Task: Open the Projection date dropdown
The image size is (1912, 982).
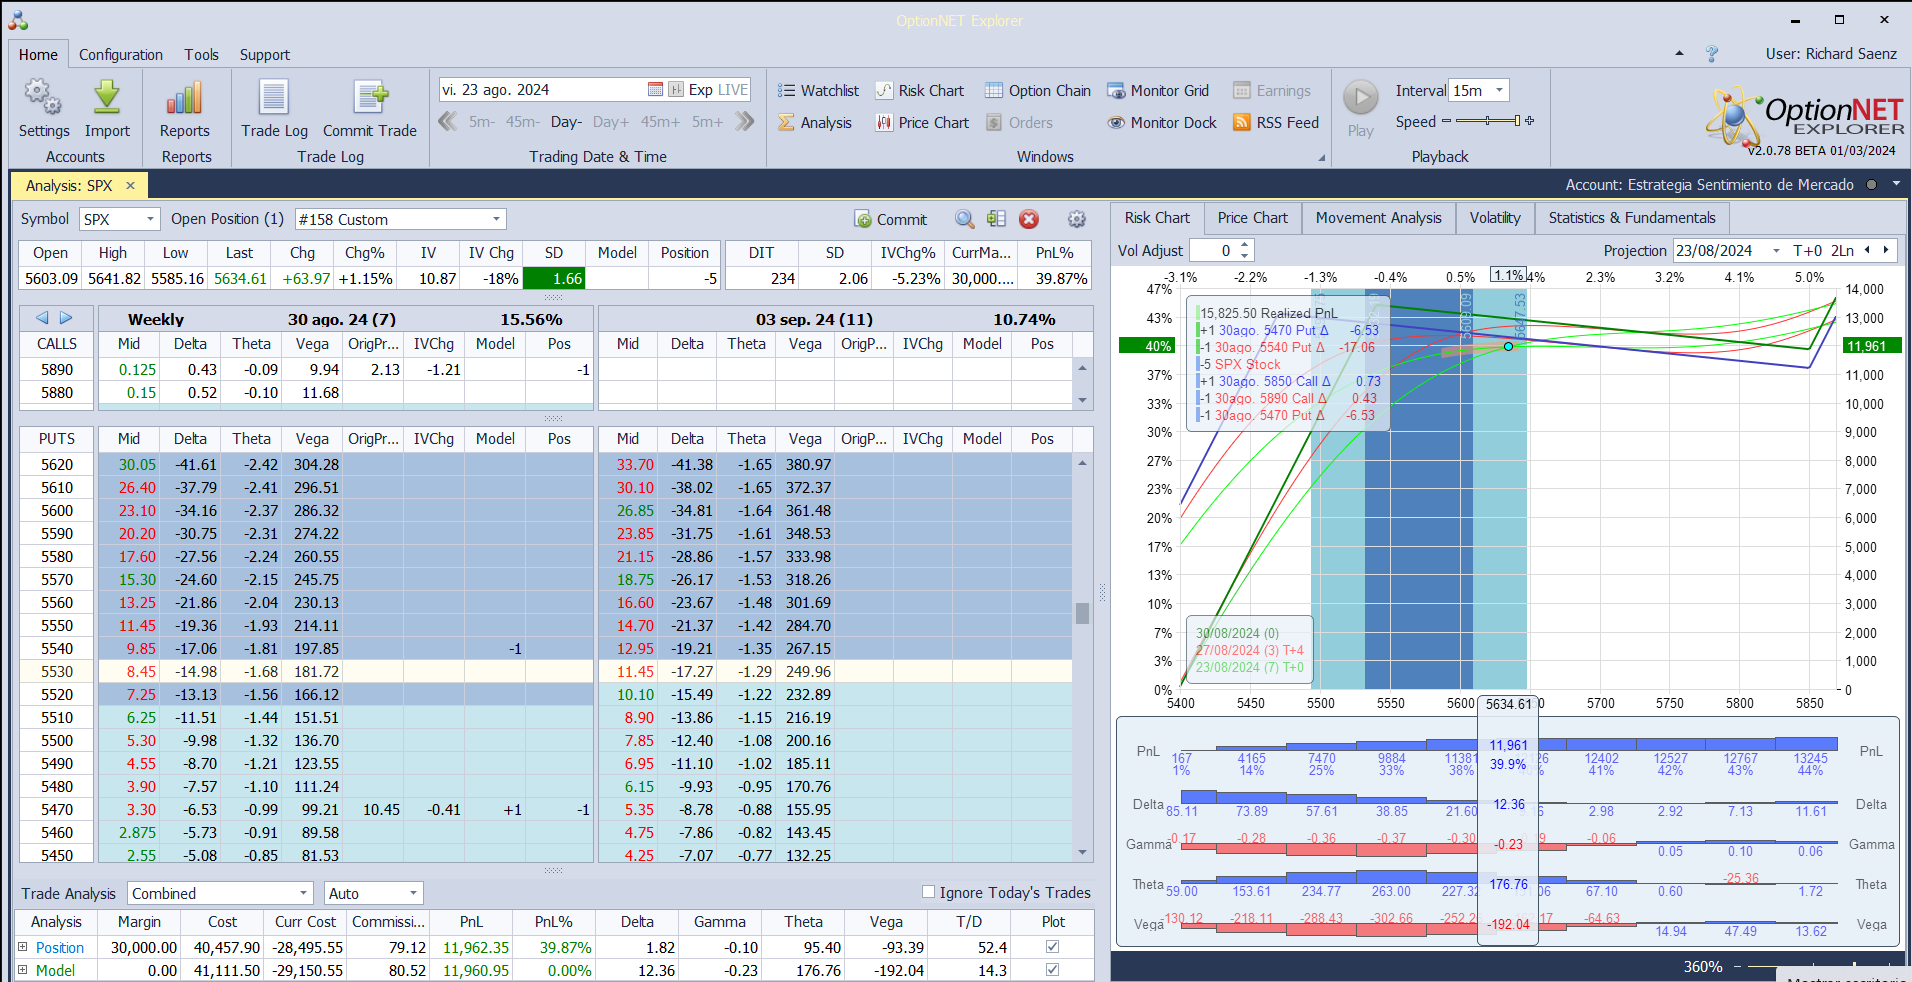Action: [x=1776, y=251]
